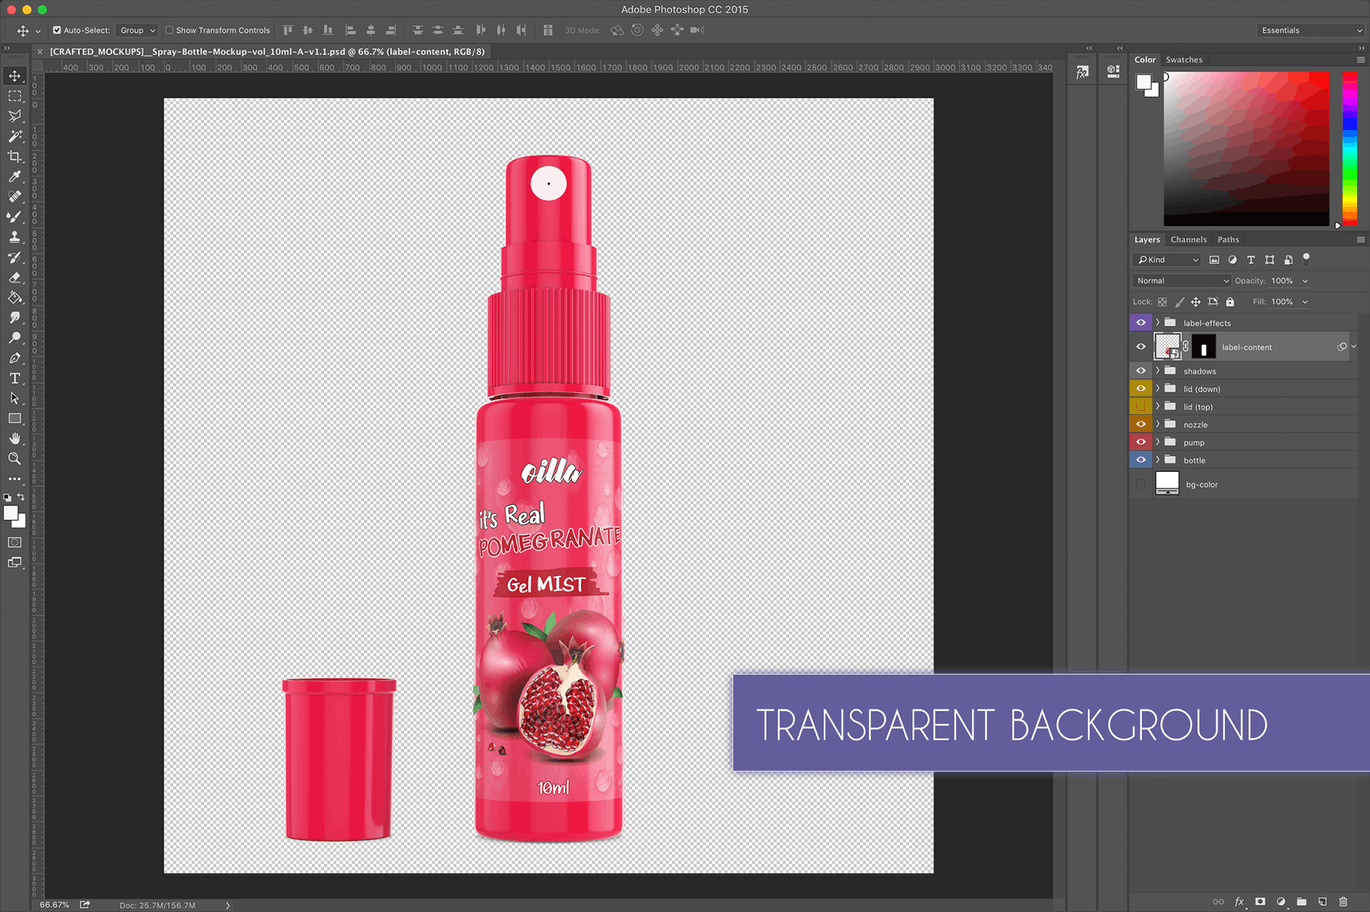This screenshot has height=912, width=1370.
Task: Activate the Eyedropper tool
Action: point(15,176)
